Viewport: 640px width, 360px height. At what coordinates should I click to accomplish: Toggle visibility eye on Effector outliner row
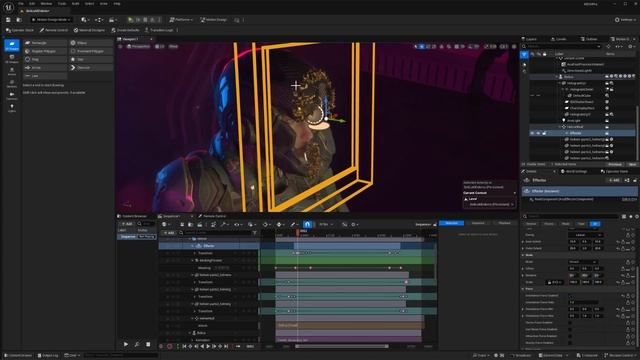tap(532, 133)
